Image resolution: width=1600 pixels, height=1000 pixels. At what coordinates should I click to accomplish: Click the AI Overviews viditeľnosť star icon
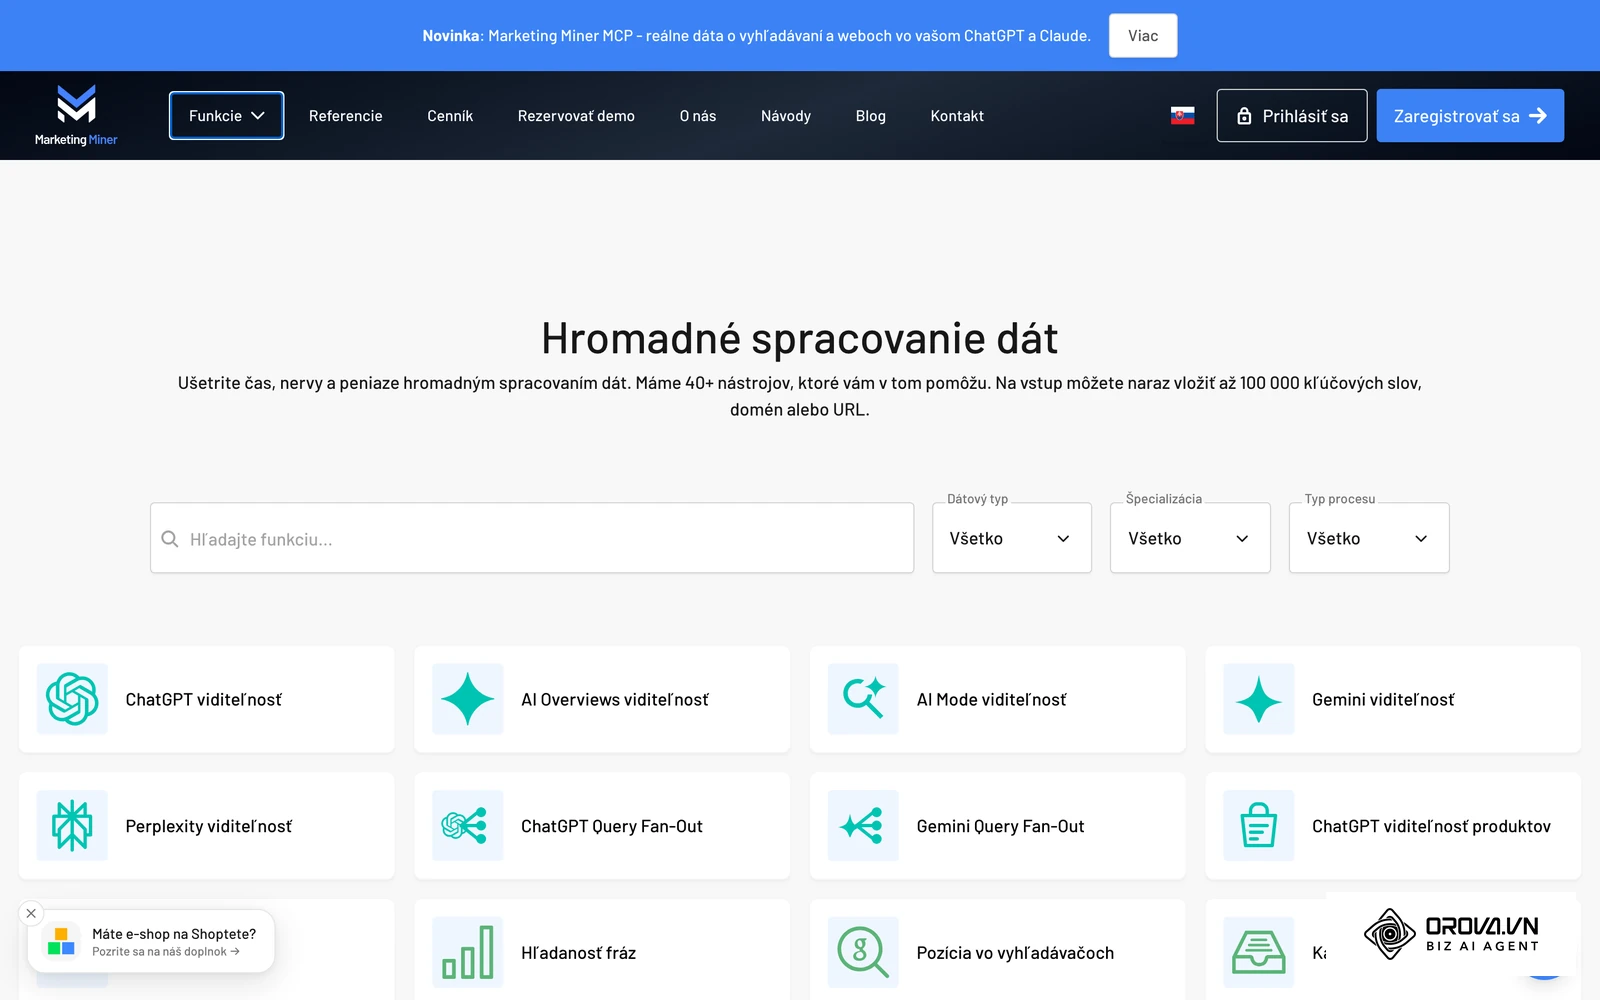pos(468,699)
